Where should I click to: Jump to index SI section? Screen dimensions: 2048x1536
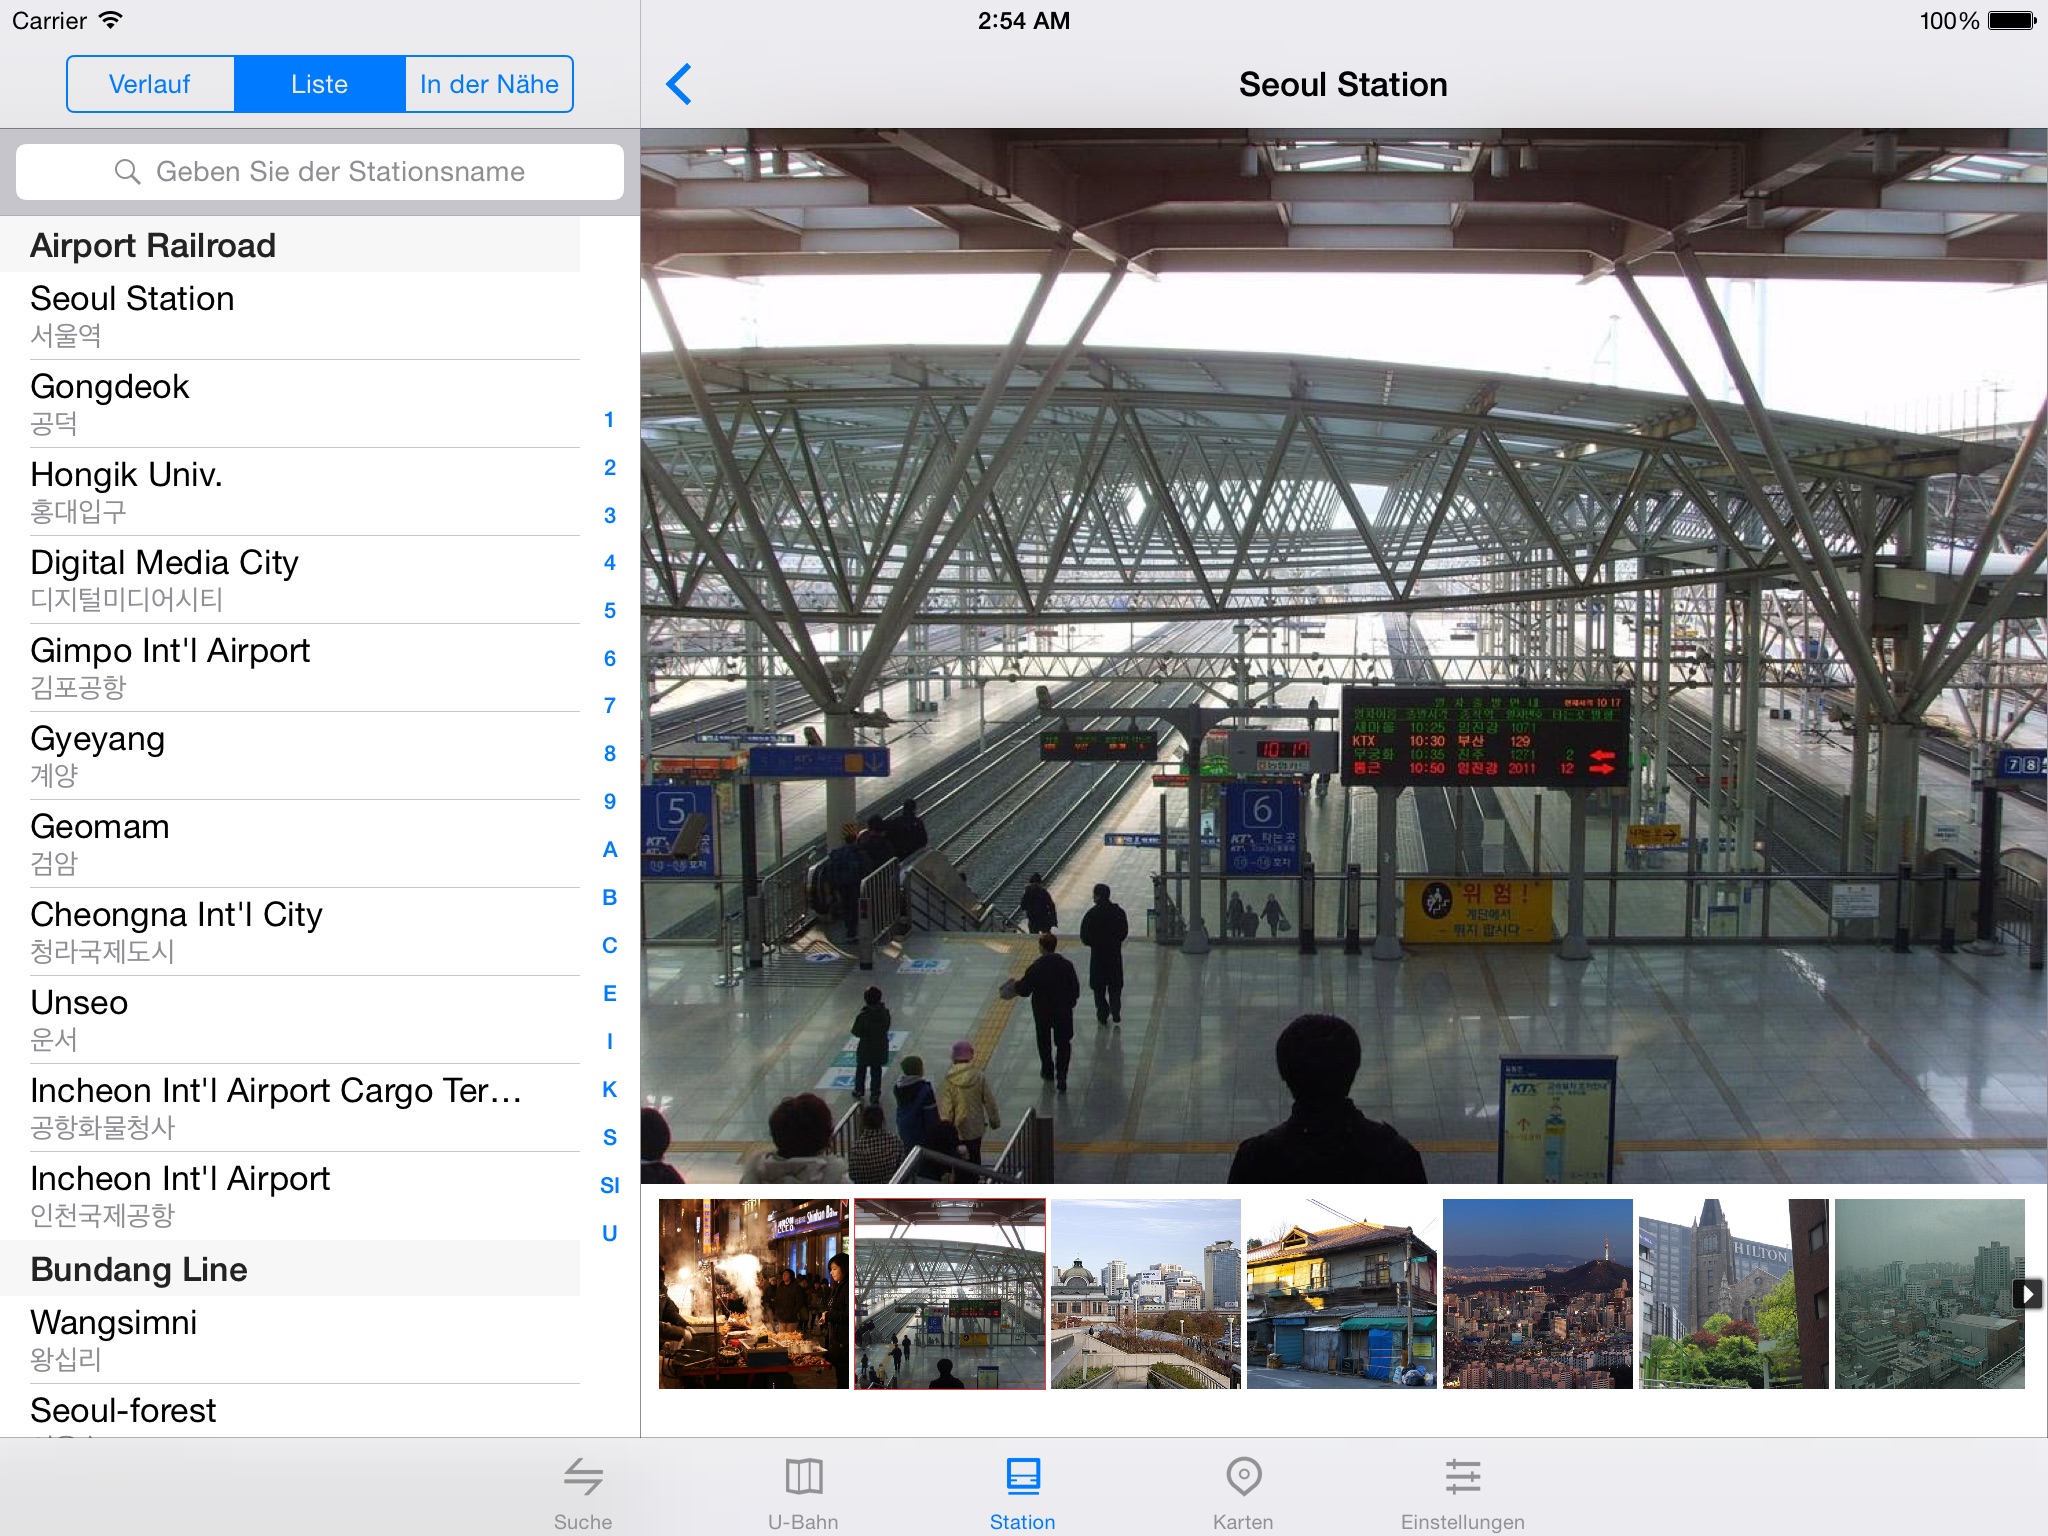click(x=609, y=1185)
